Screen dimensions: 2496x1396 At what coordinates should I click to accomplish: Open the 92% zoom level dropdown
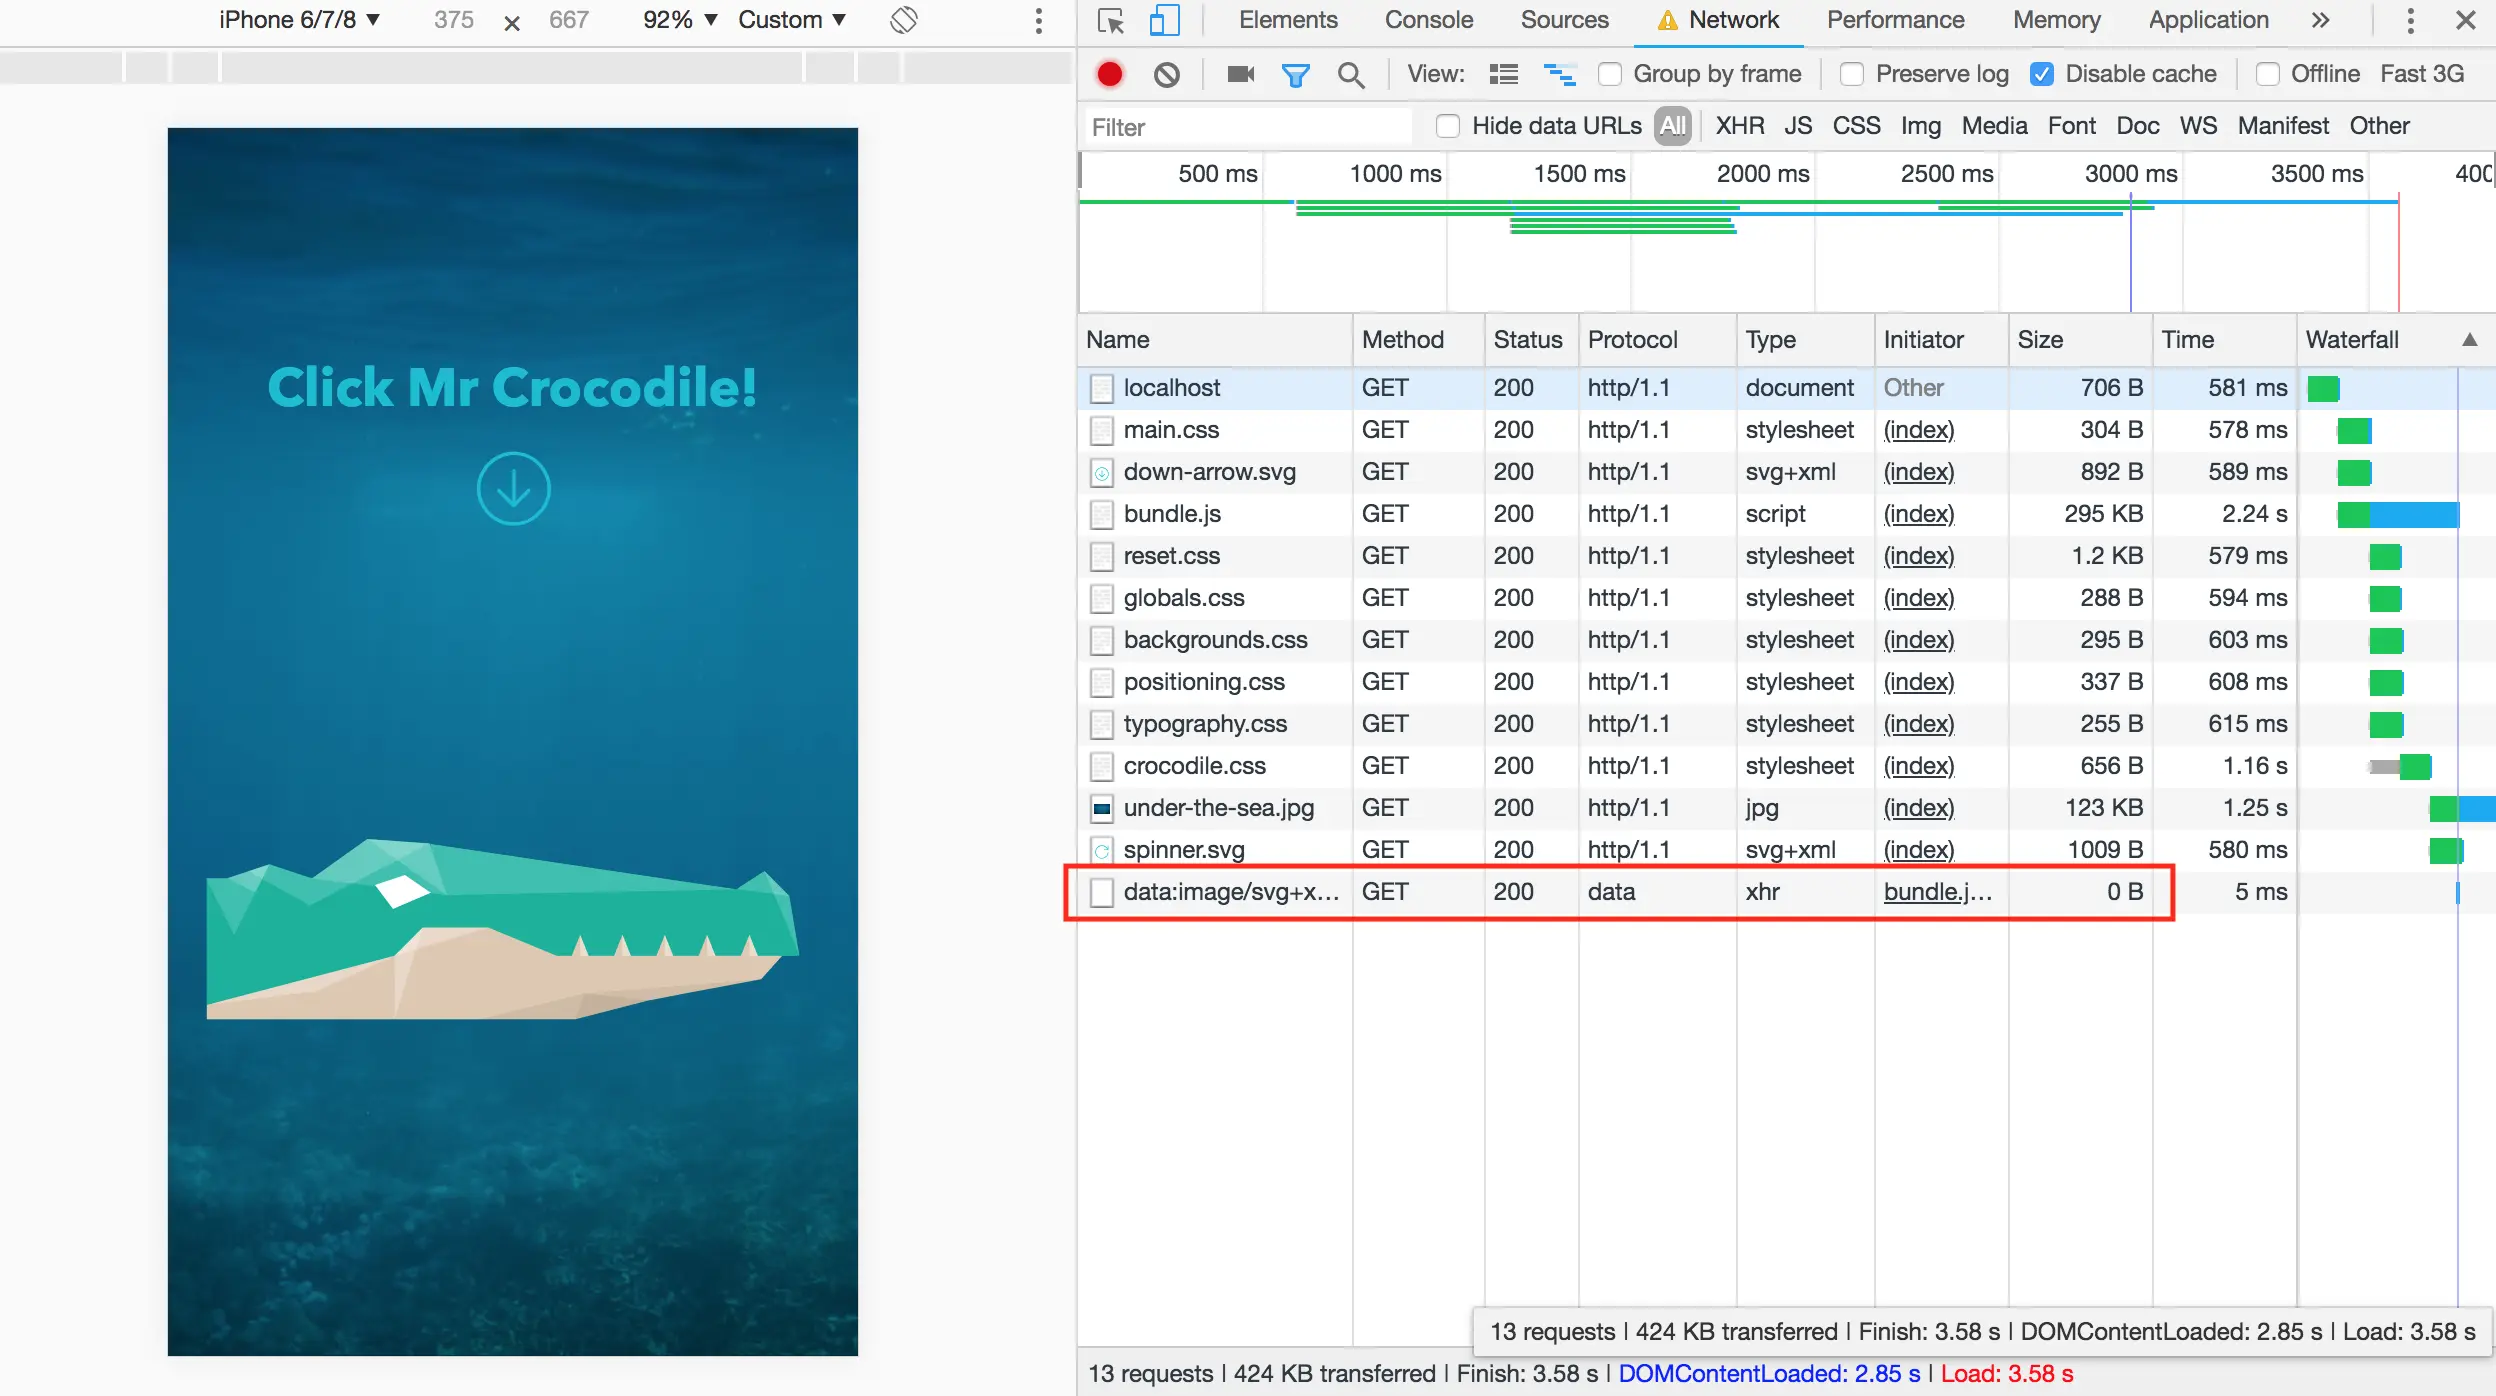pos(680,20)
